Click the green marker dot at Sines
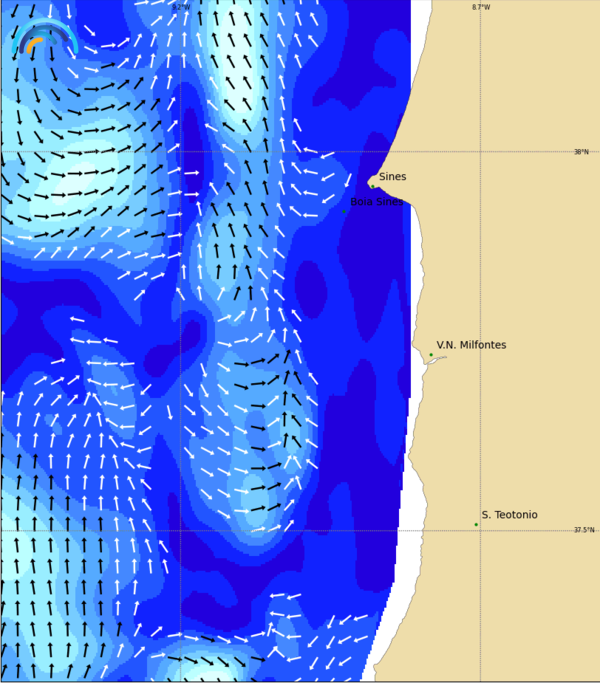Viewport: 600px width, 683px height. tap(372, 185)
